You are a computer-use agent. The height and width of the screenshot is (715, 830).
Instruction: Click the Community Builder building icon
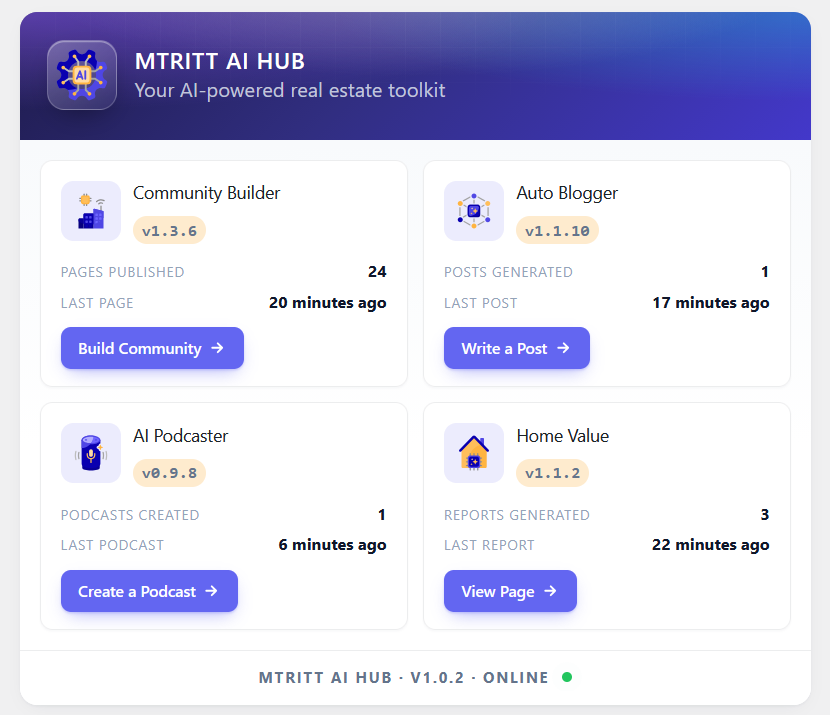(91, 211)
